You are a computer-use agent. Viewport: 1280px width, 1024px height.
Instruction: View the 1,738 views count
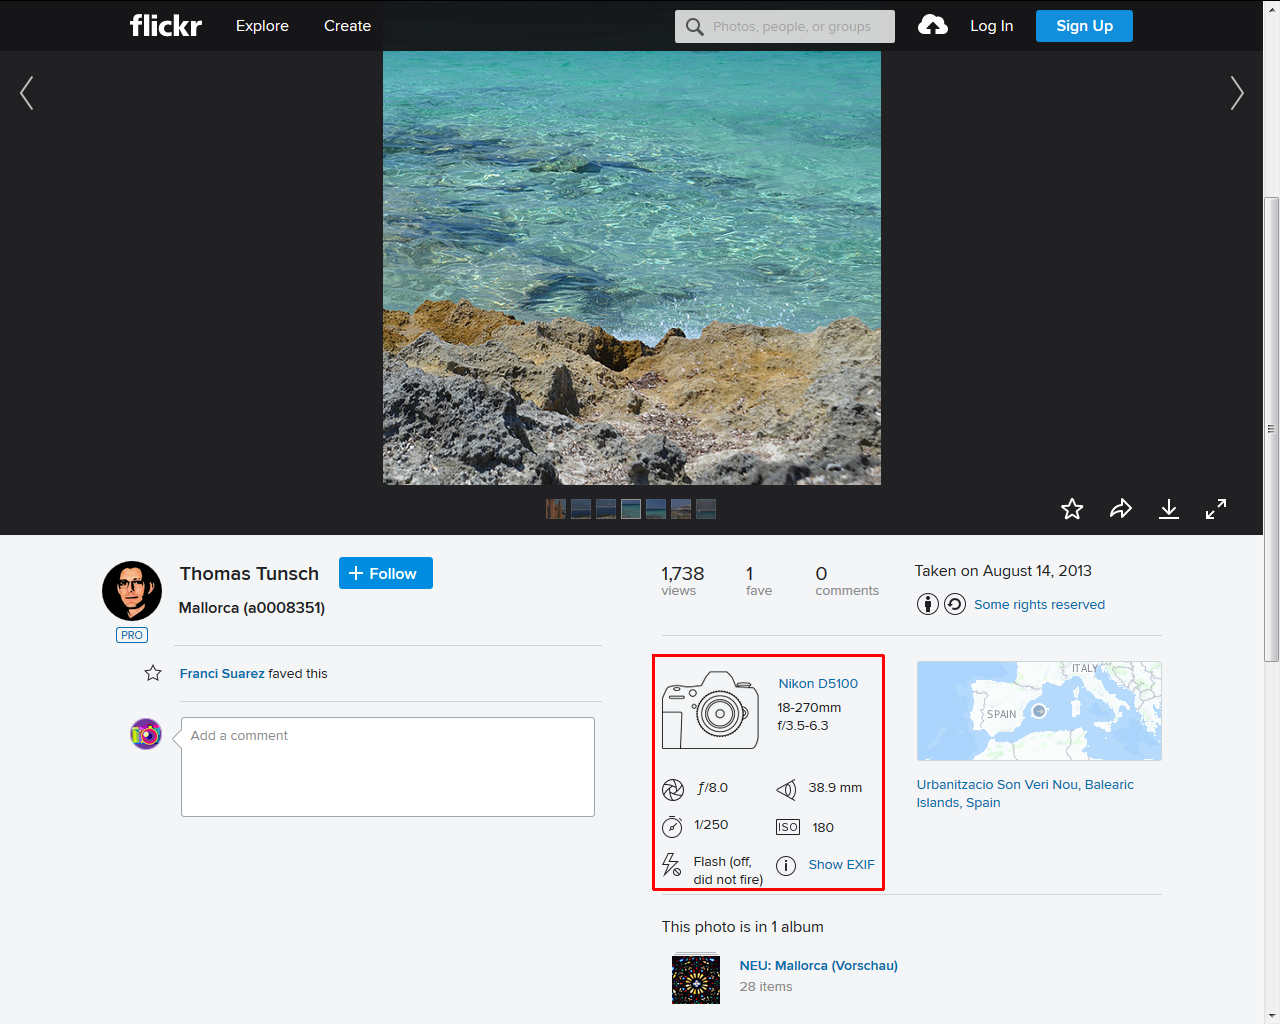pos(682,580)
